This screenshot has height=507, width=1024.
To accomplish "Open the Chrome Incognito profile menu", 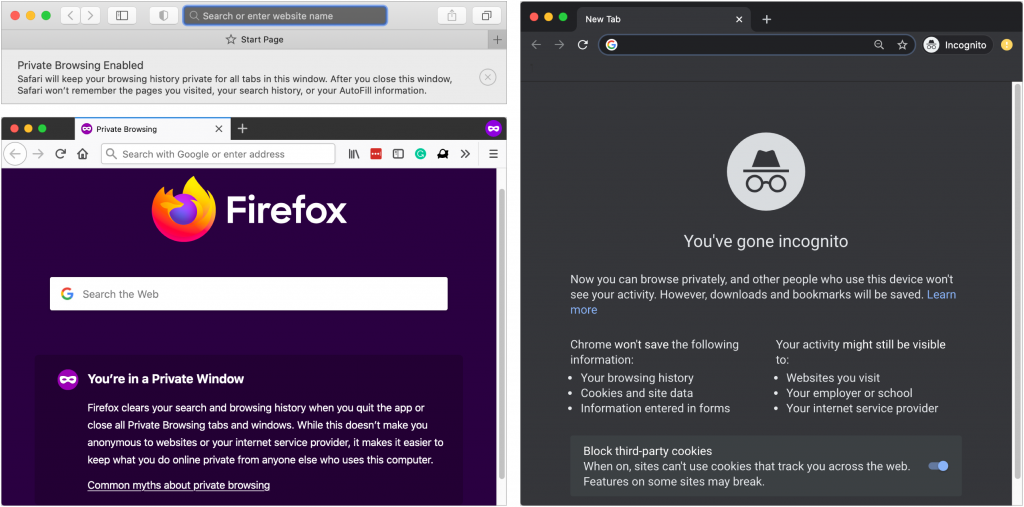I will 955,45.
